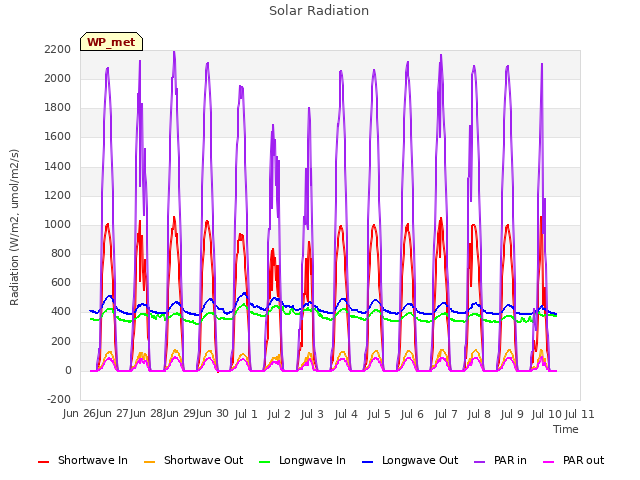Click the Jul 11 x-axis tick label
This screenshot has height=480, width=640.
coord(580,414)
